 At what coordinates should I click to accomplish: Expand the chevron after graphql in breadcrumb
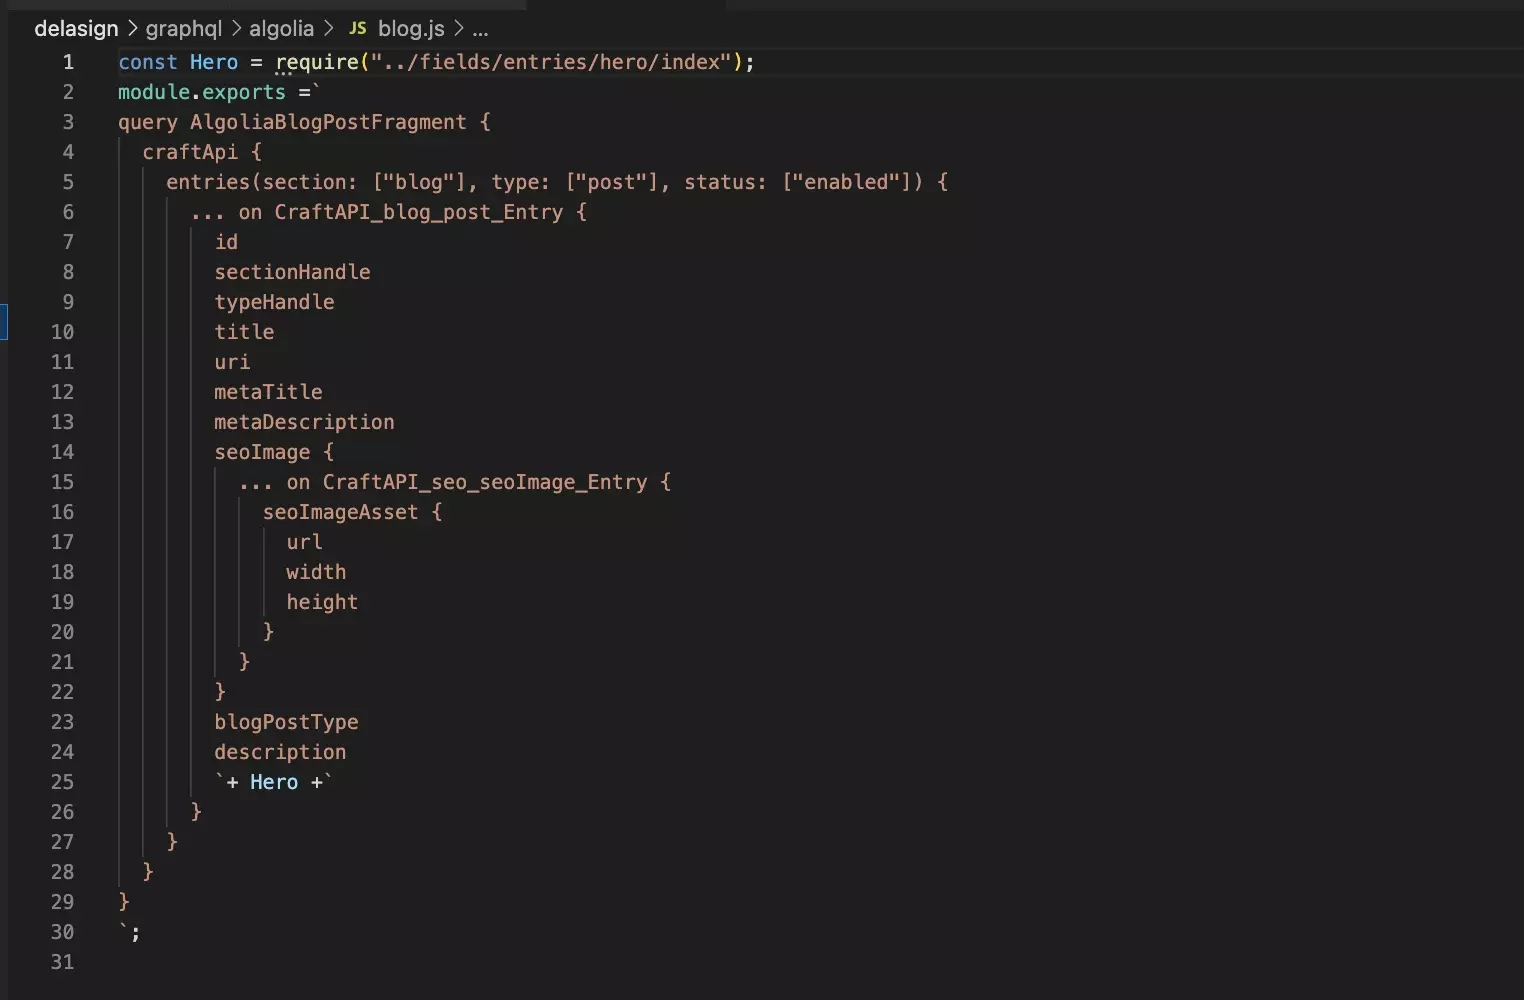tap(236, 29)
